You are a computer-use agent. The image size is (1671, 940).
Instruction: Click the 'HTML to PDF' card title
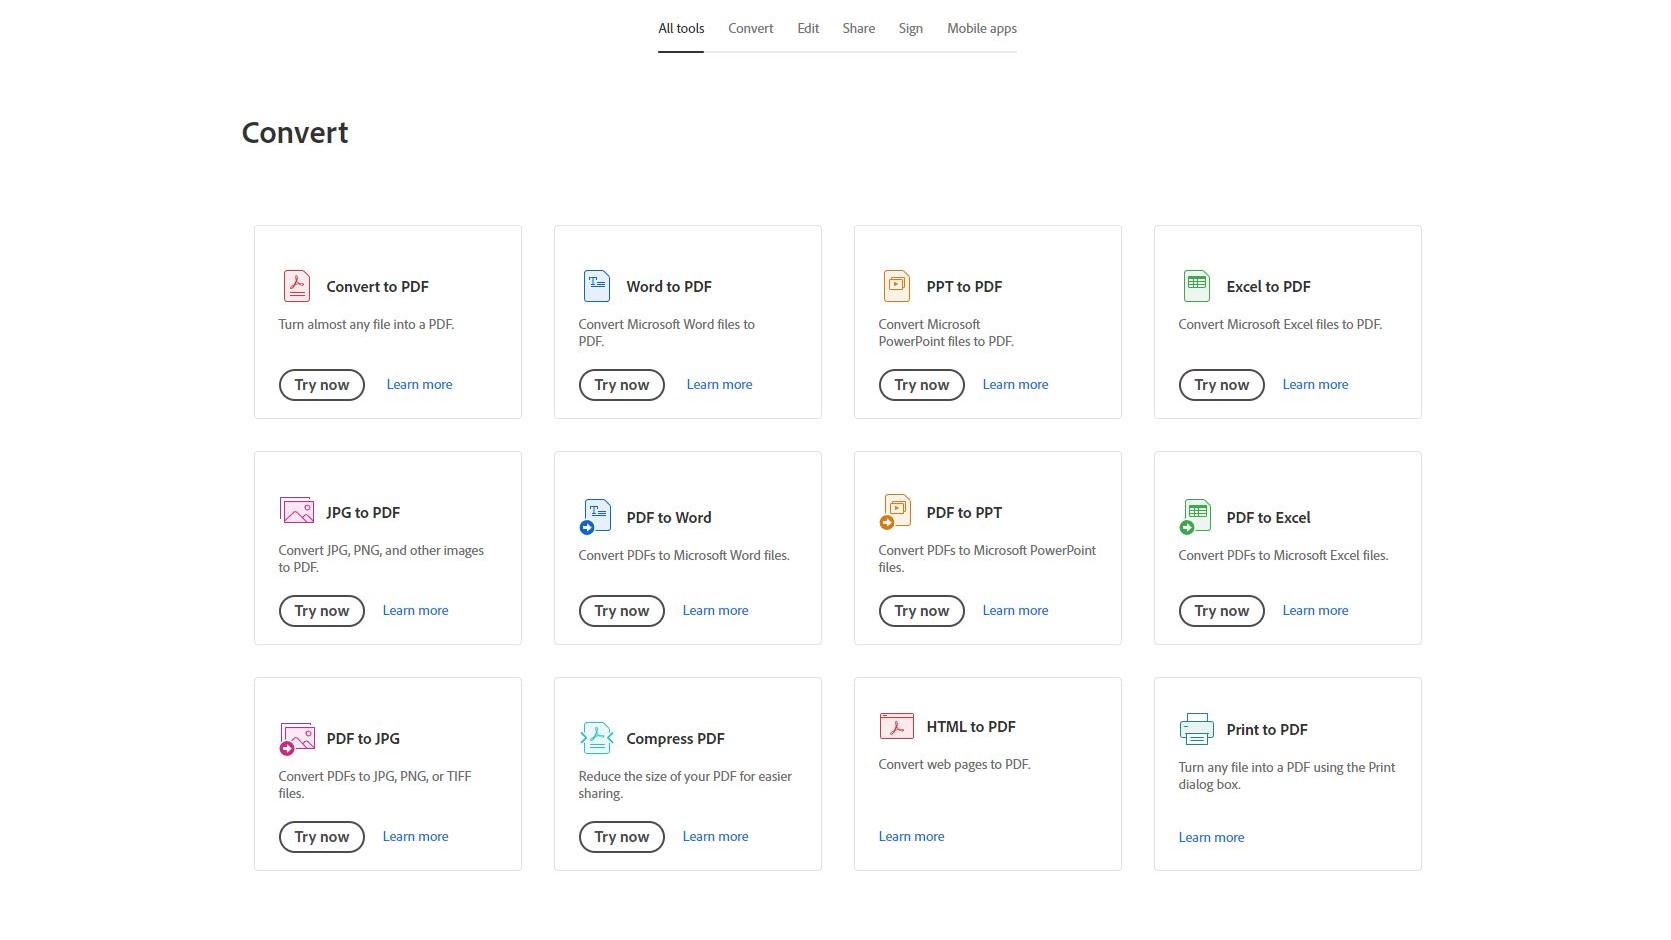(x=971, y=726)
